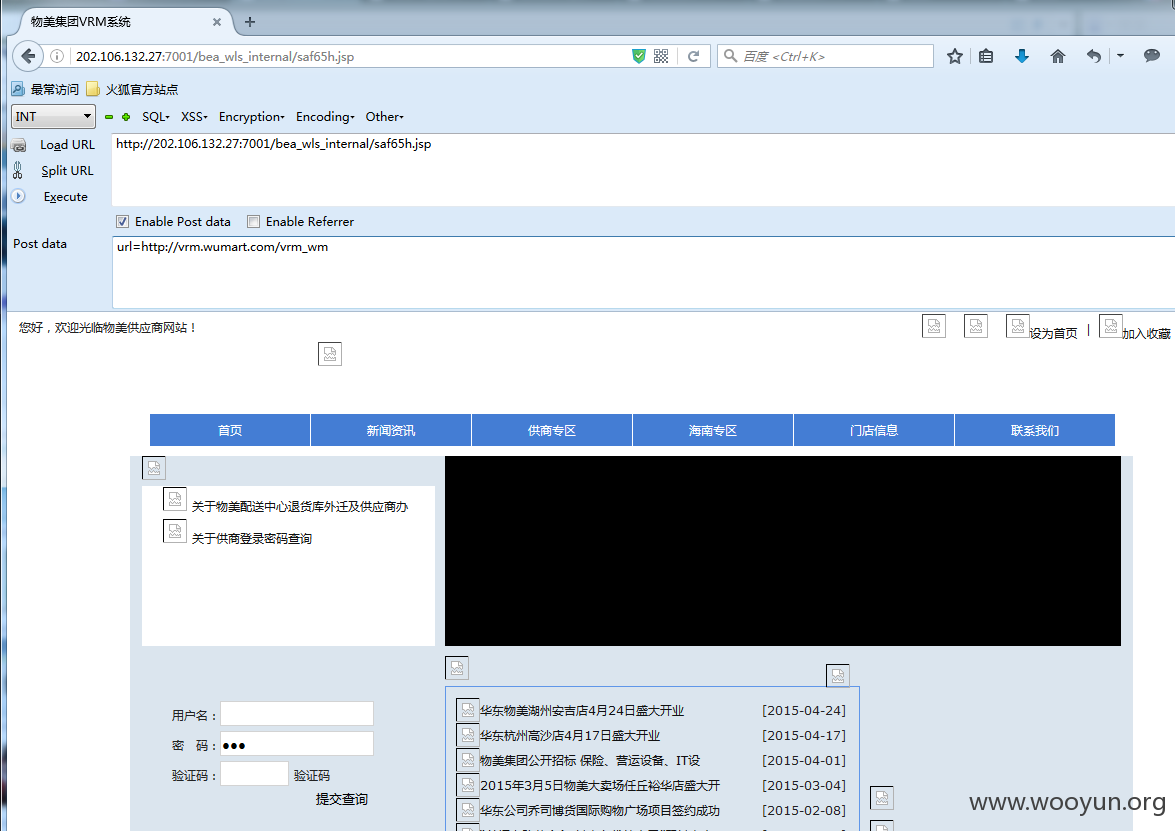1175x831 pixels.
Task: Click the Execute play icon
Action: coord(19,196)
